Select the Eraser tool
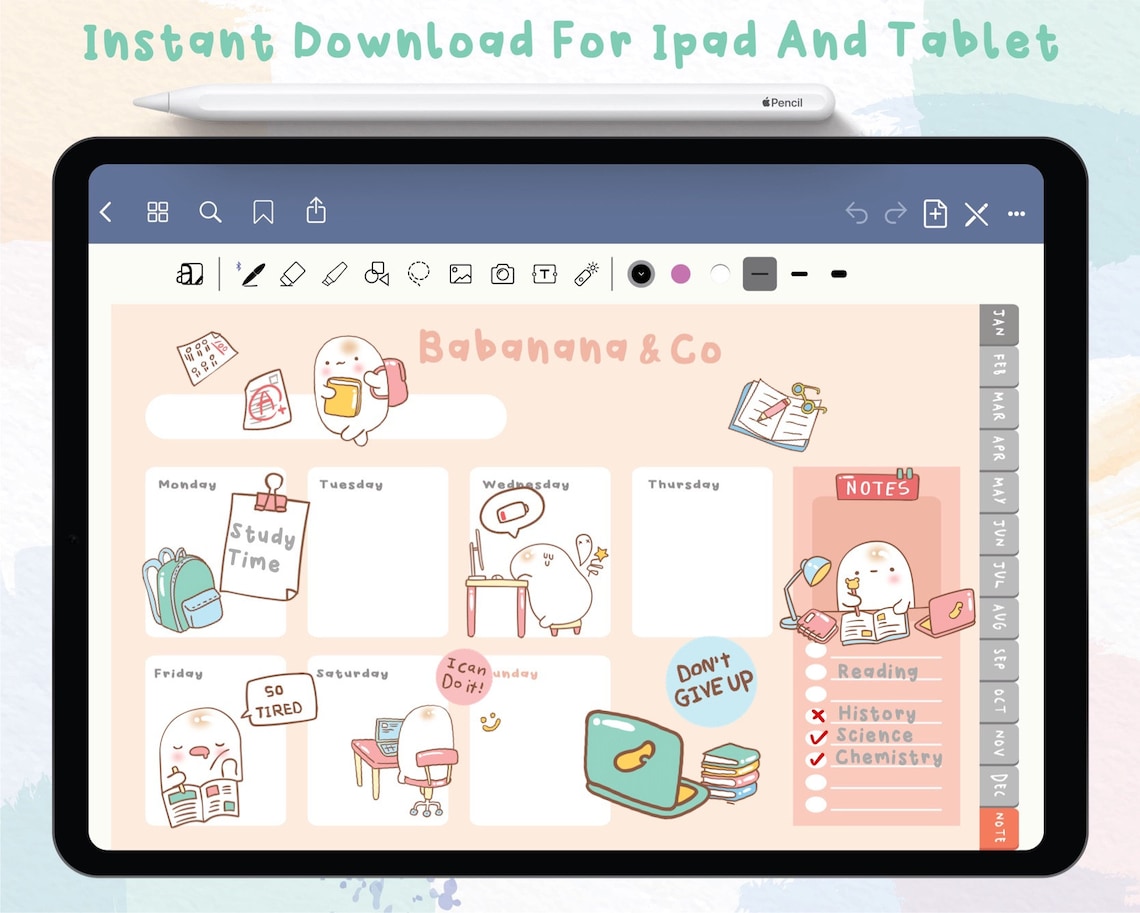This screenshot has height=913, width=1140. click(x=292, y=273)
